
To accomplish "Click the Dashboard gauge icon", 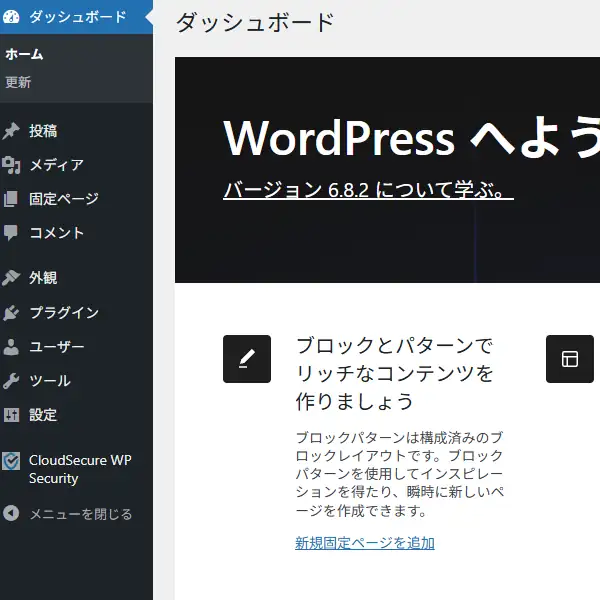I will click(11, 17).
